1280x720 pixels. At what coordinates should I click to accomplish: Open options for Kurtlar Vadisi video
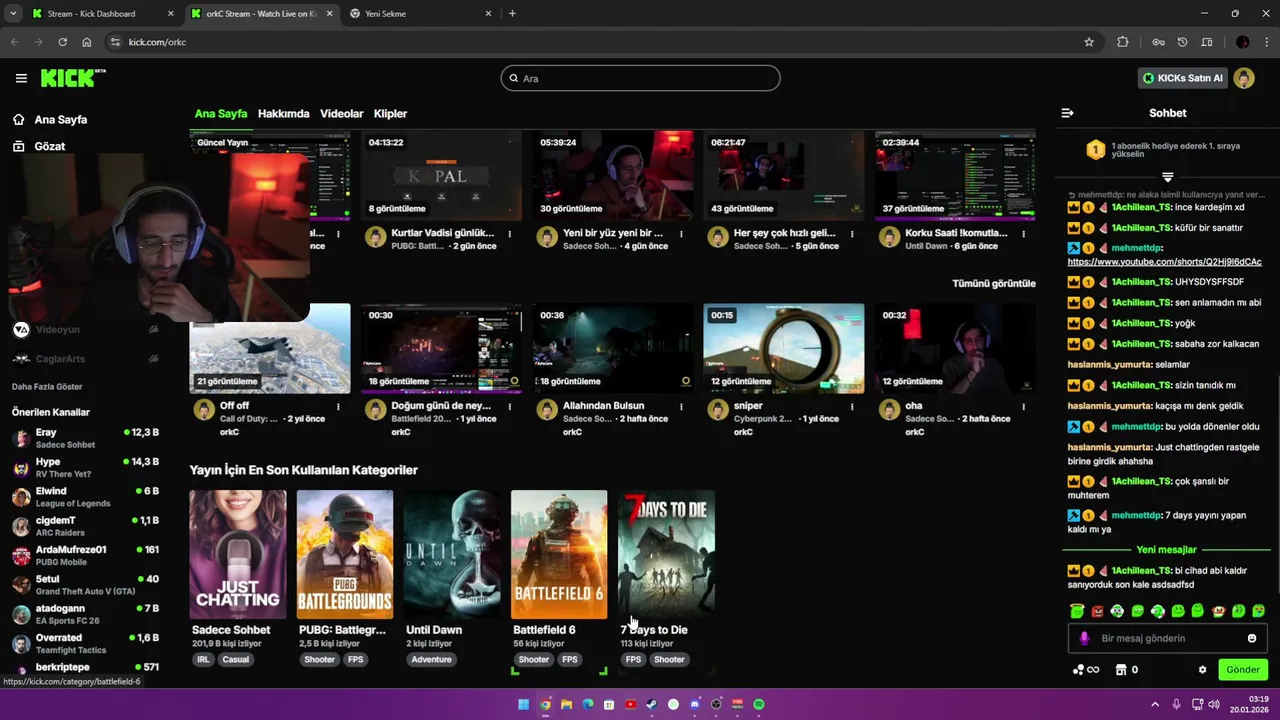[x=510, y=234]
